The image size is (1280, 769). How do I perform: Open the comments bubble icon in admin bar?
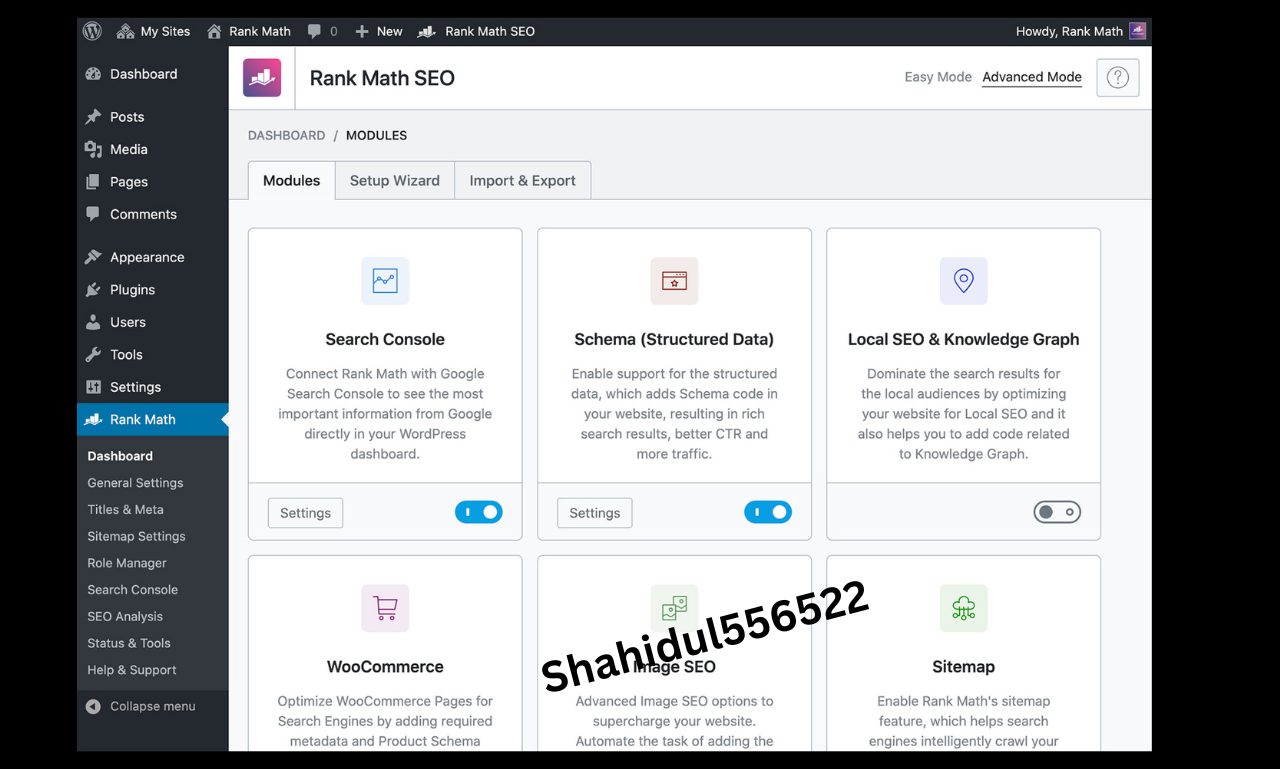tap(315, 31)
